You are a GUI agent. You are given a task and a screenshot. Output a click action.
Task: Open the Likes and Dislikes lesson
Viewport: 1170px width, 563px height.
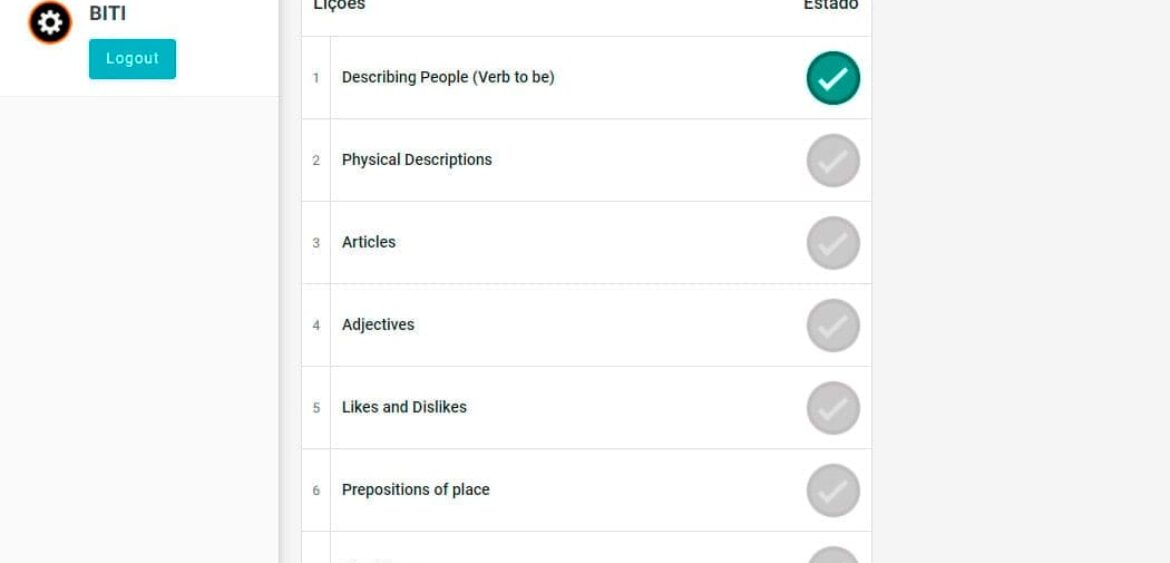[x=404, y=407]
